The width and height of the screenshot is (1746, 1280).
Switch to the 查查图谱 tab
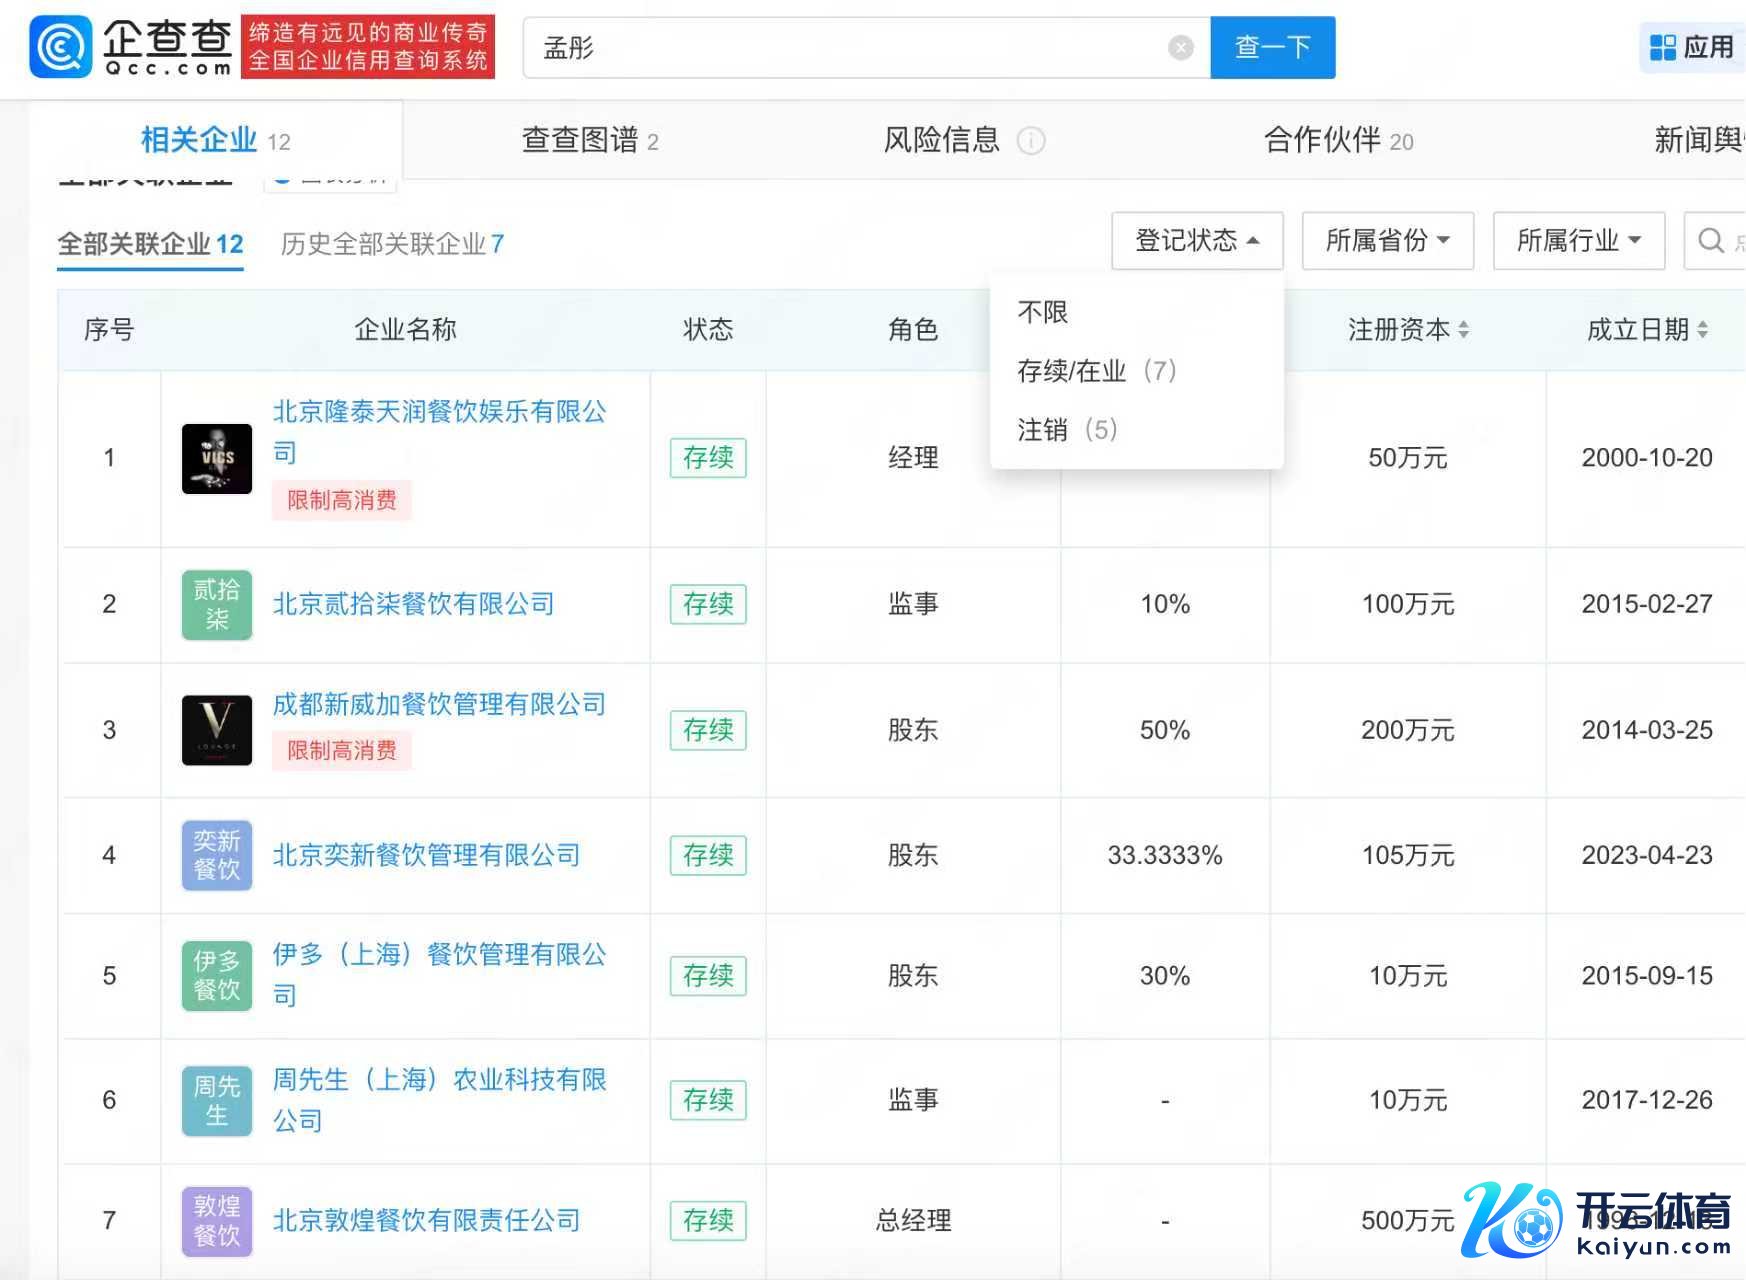[590, 141]
